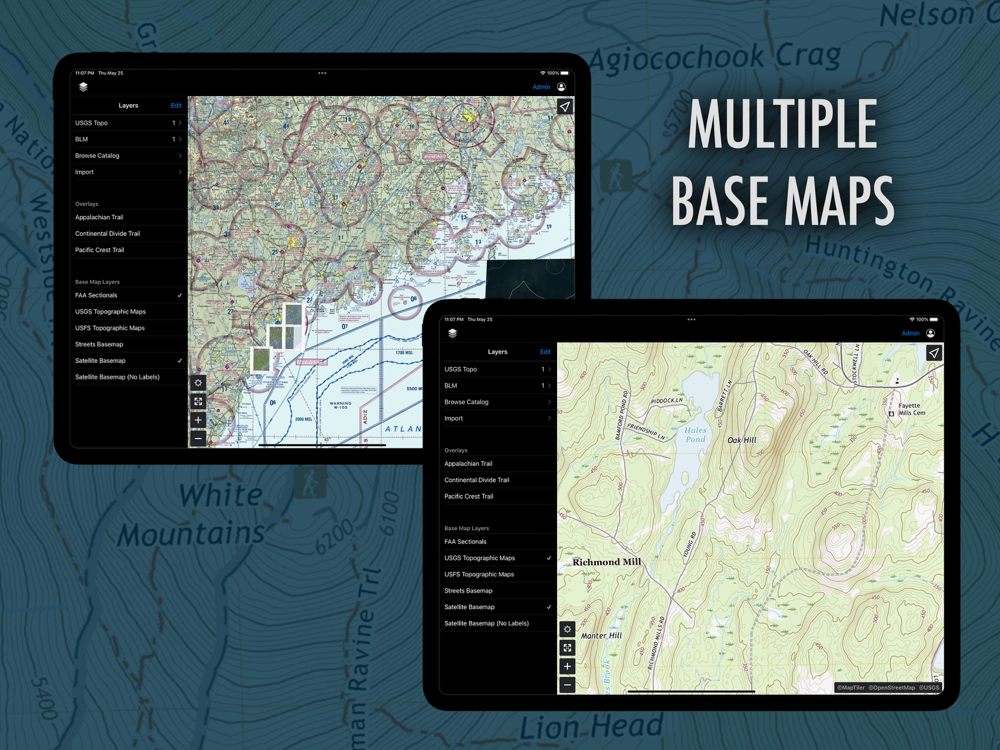This screenshot has width=1000, height=750.
Task: Enable FAA Sectionals on lower iPad
Action: pyautogui.click(x=497, y=541)
